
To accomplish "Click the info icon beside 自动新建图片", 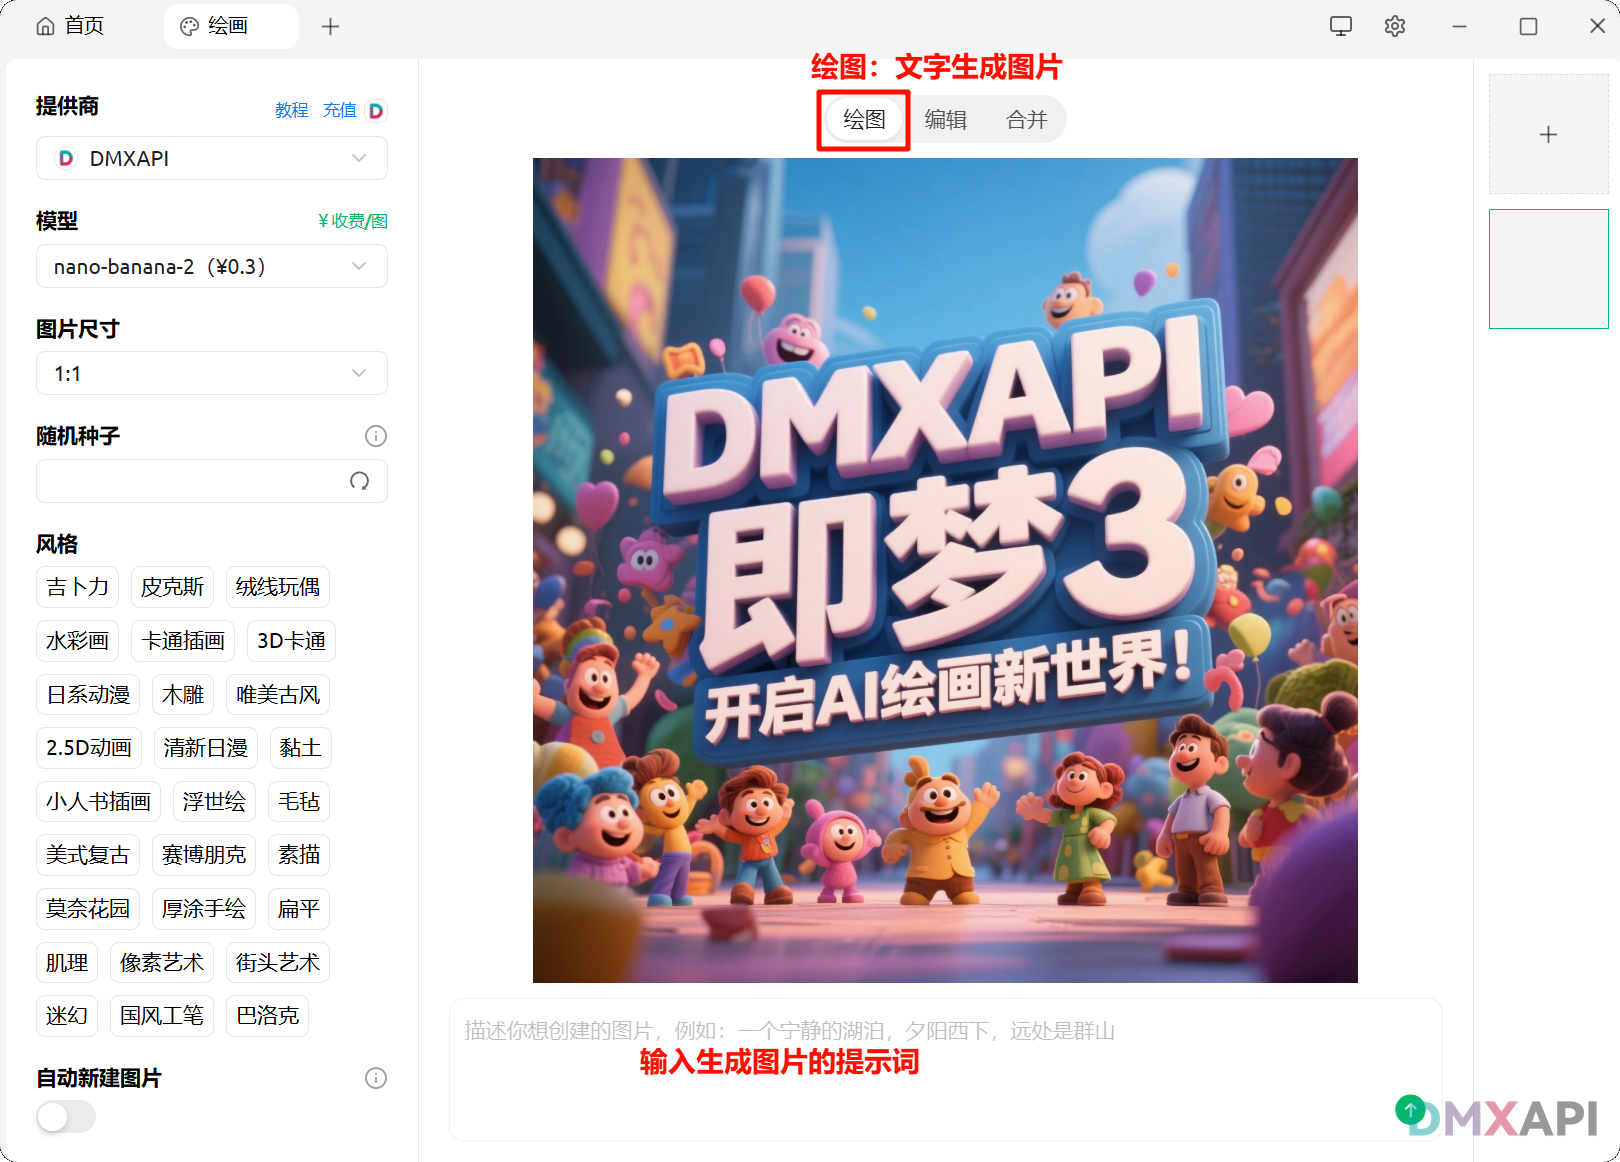I will pos(376,1078).
